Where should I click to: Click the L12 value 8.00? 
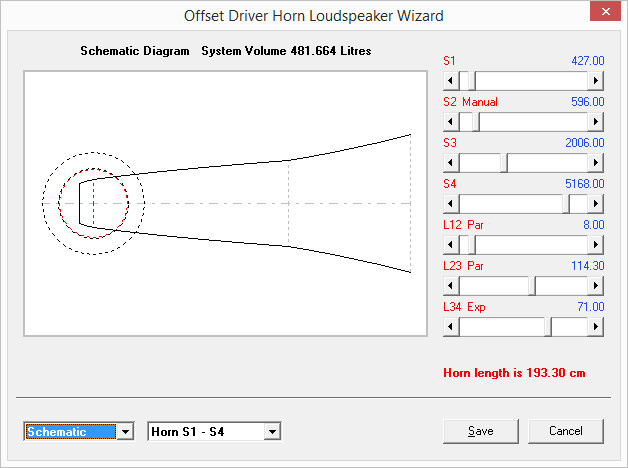[x=594, y=225]
